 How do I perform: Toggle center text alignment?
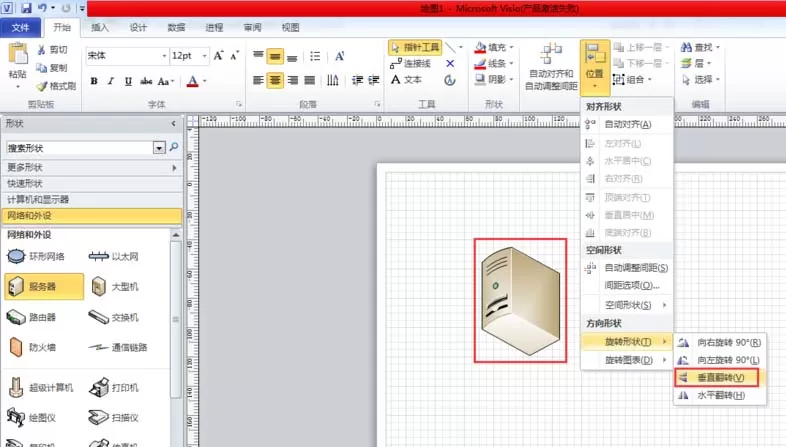tap(275, 80)
